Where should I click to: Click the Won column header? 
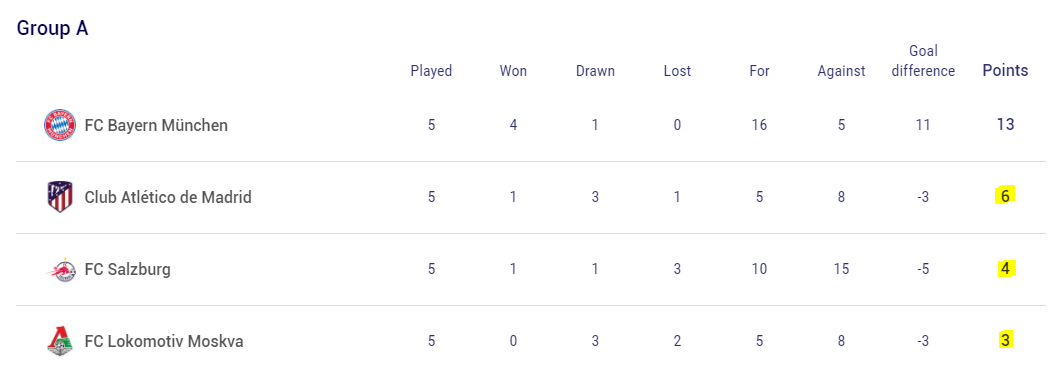pyautogui.click(x=513, y=71)
